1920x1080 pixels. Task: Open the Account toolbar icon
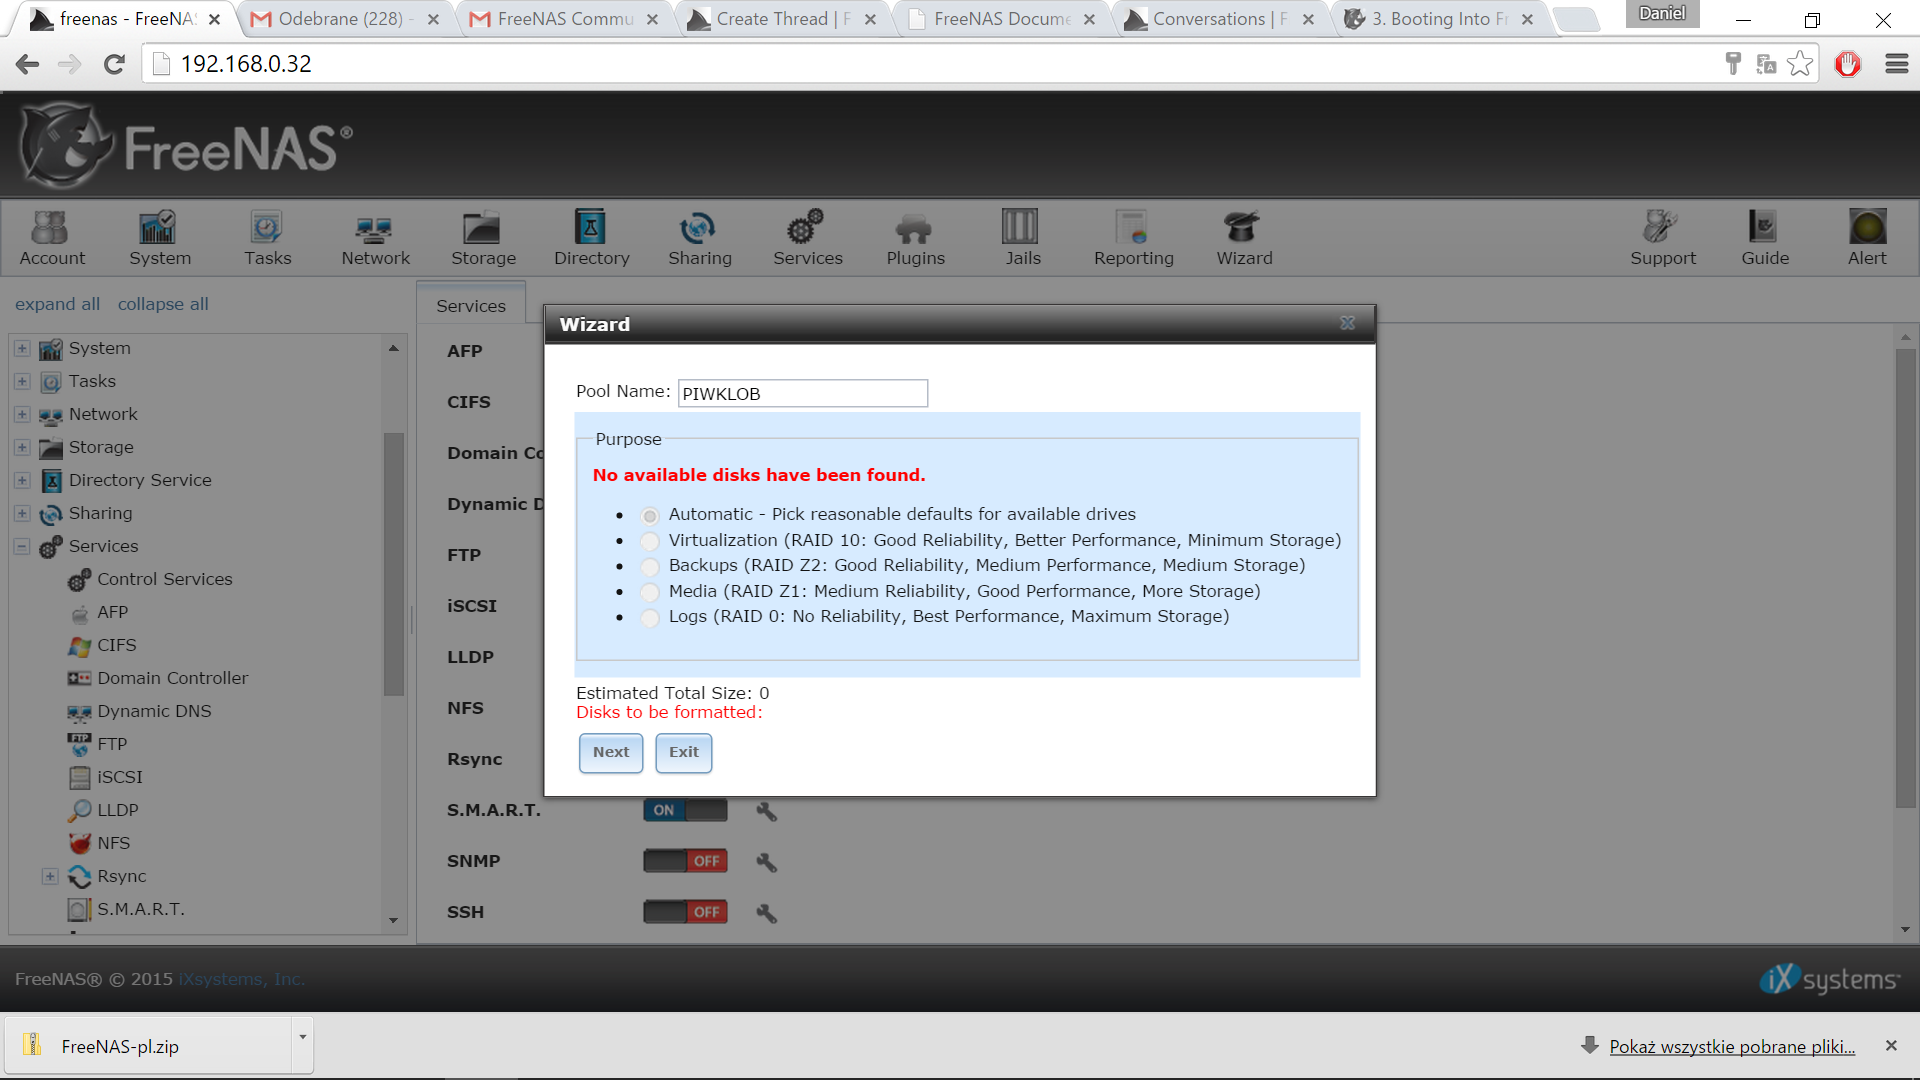click(x=52, y=238)
